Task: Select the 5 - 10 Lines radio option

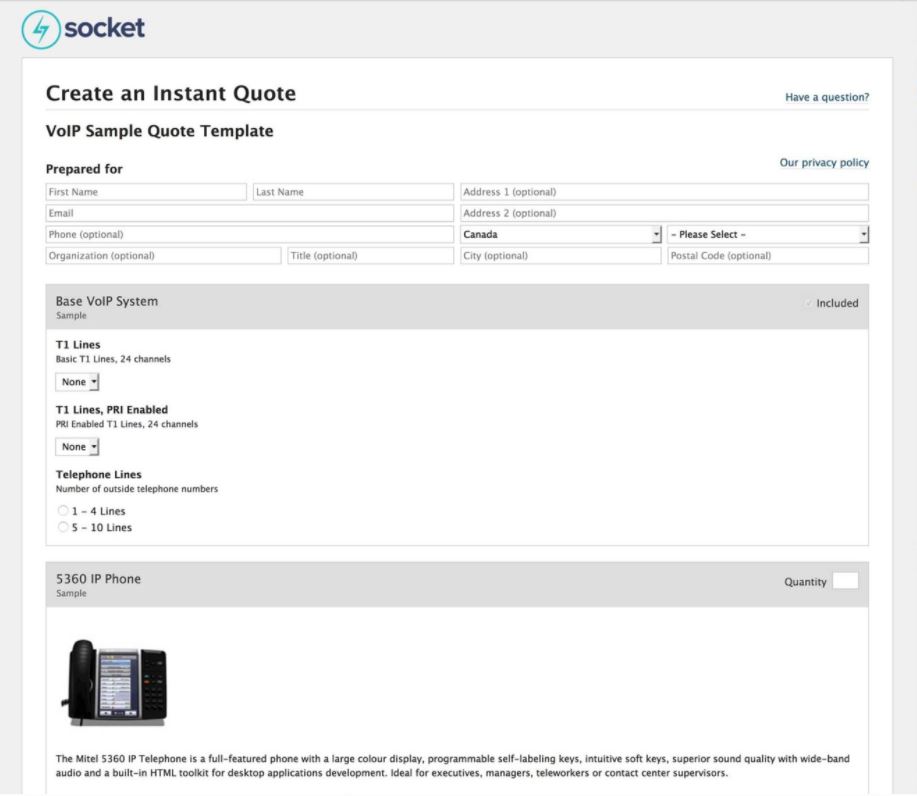Action: 64,527
